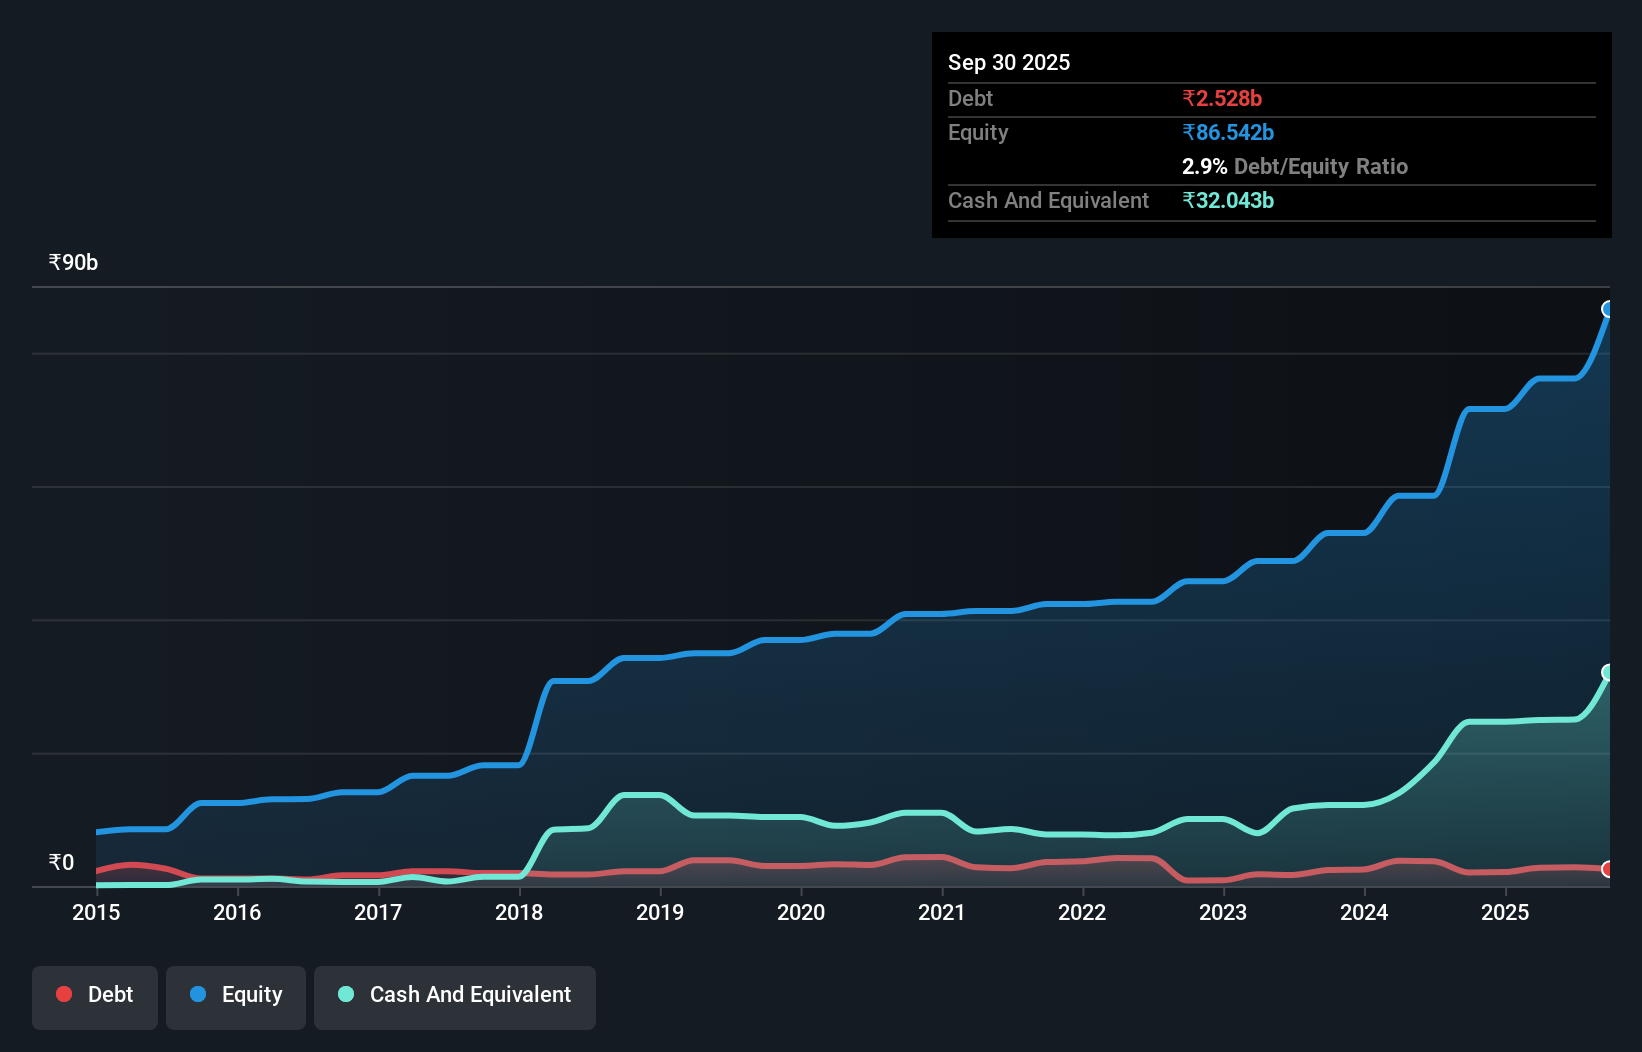Click the ₹0 baseline gridline label
The image size is (1642, 1052).
pos(60,861)
